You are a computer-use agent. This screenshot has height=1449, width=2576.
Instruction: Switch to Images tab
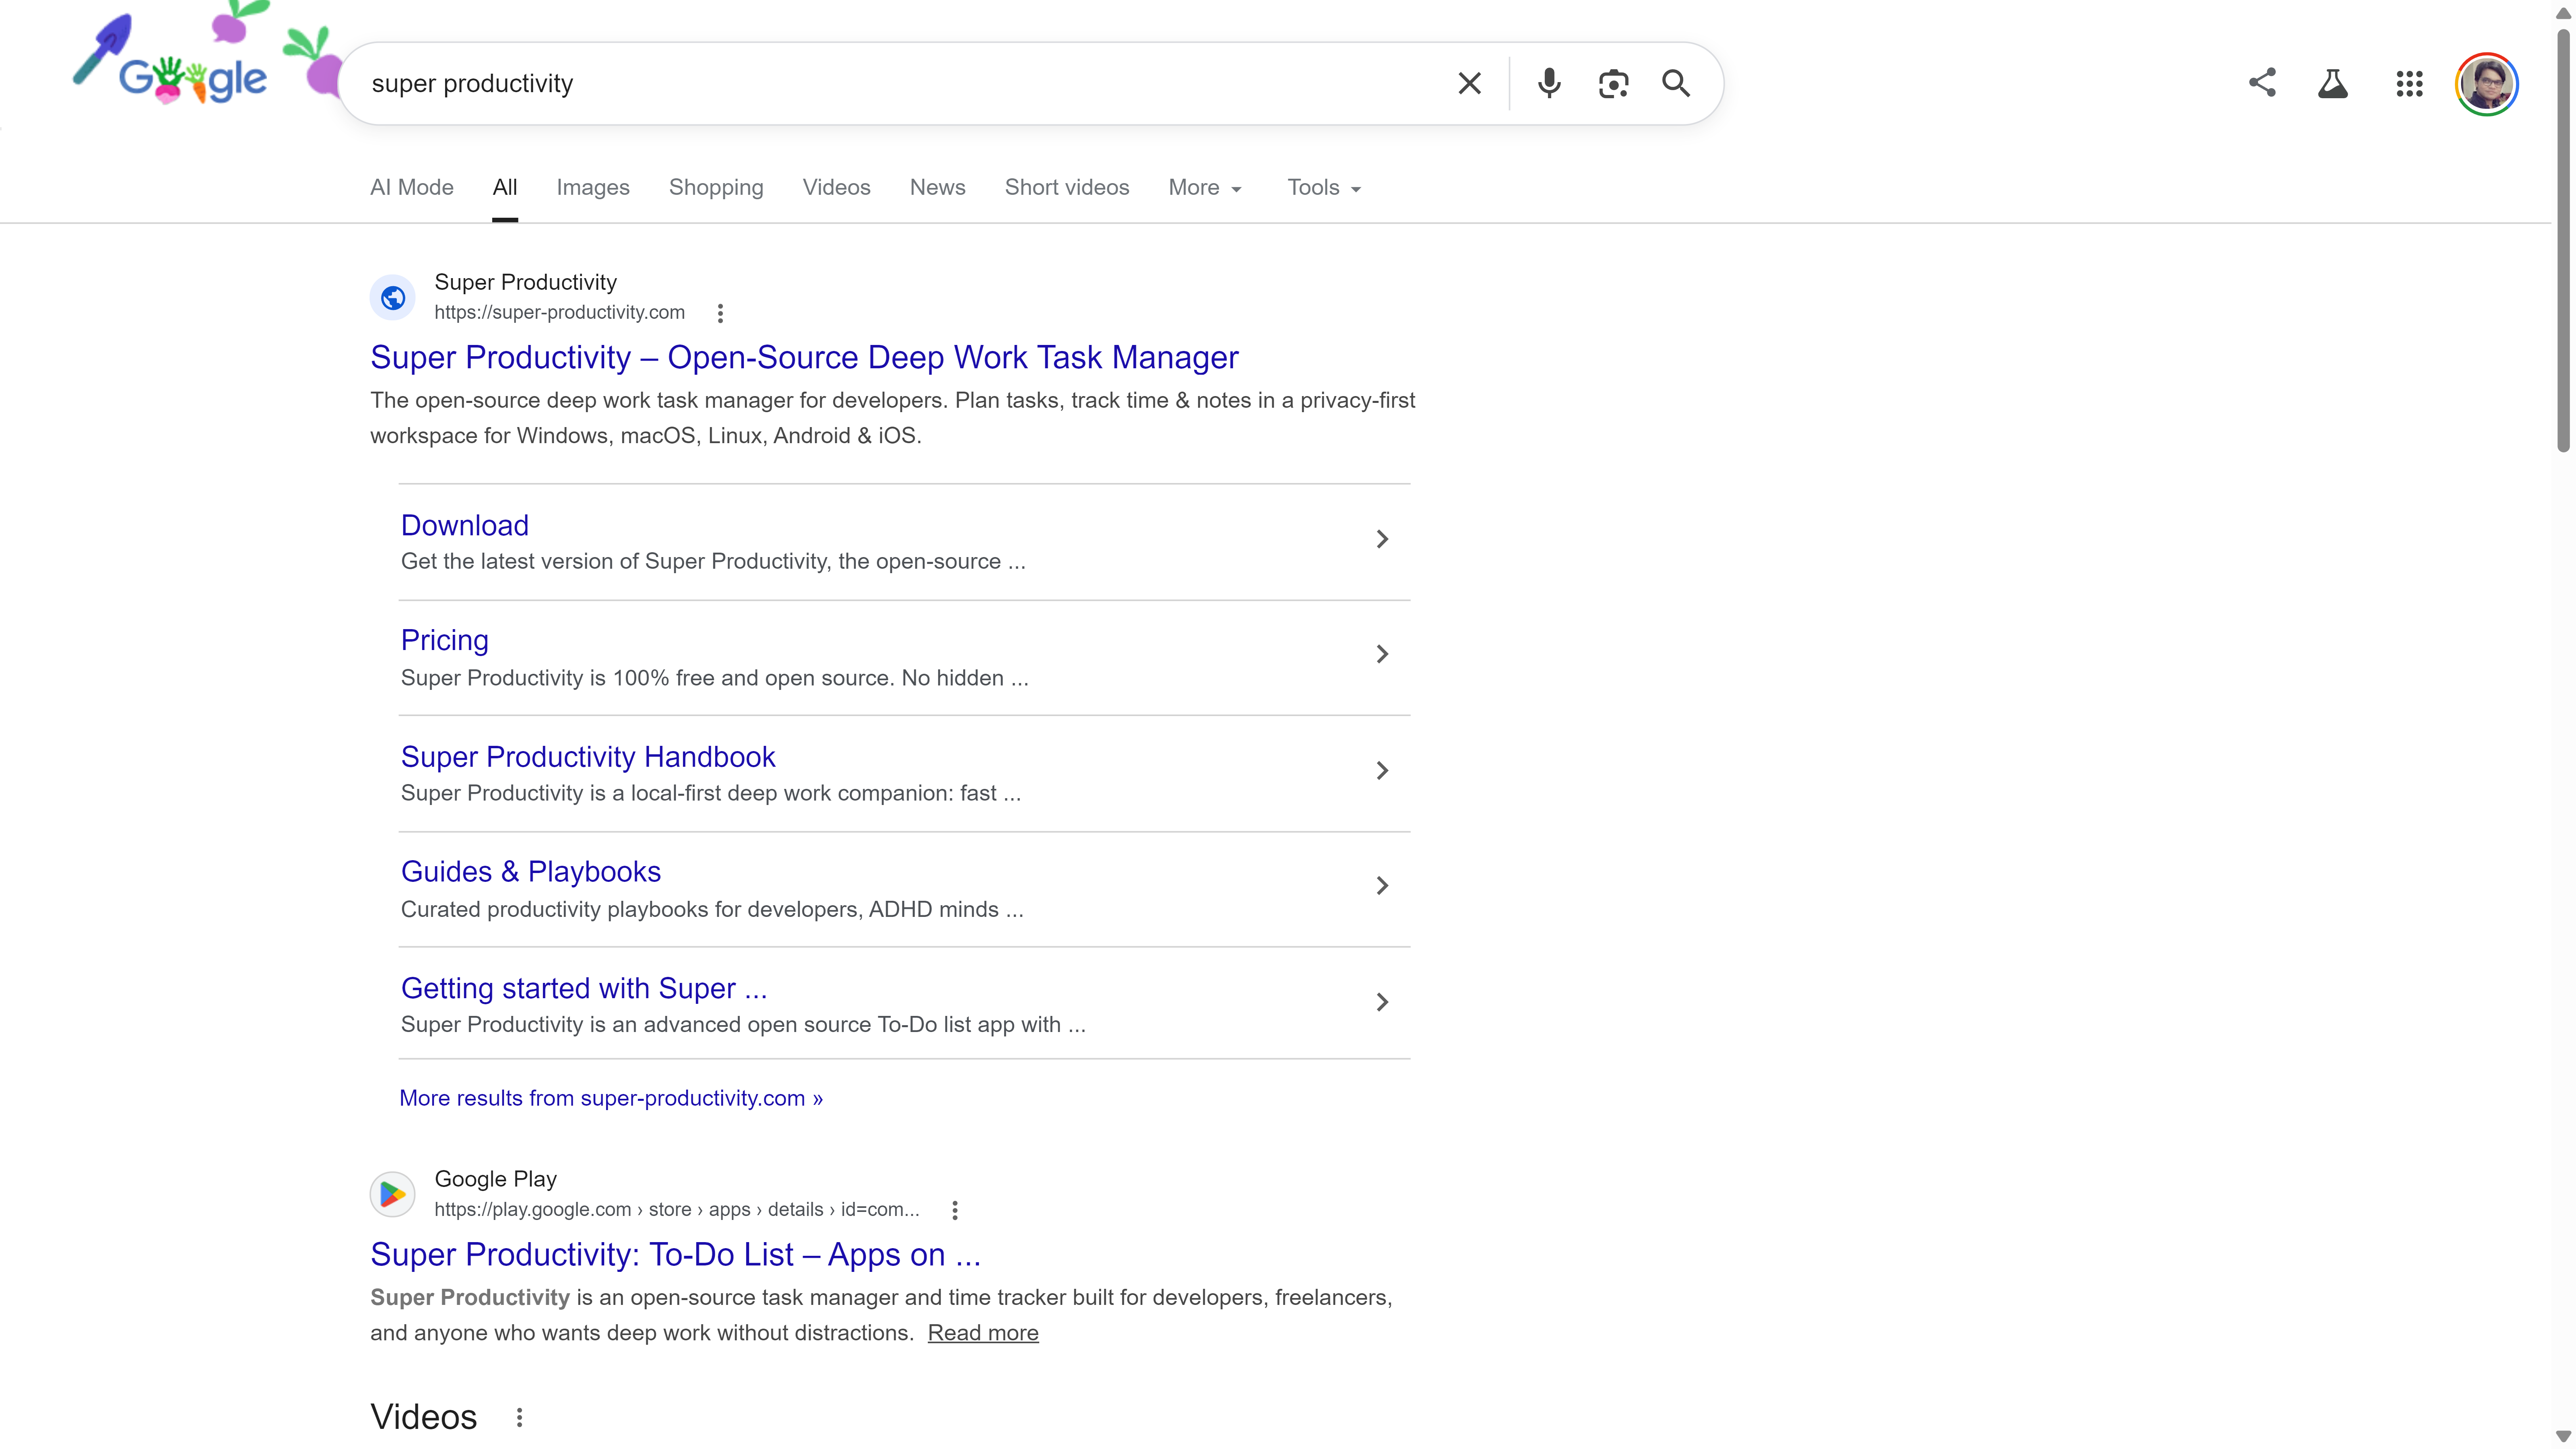pos(593,188)
